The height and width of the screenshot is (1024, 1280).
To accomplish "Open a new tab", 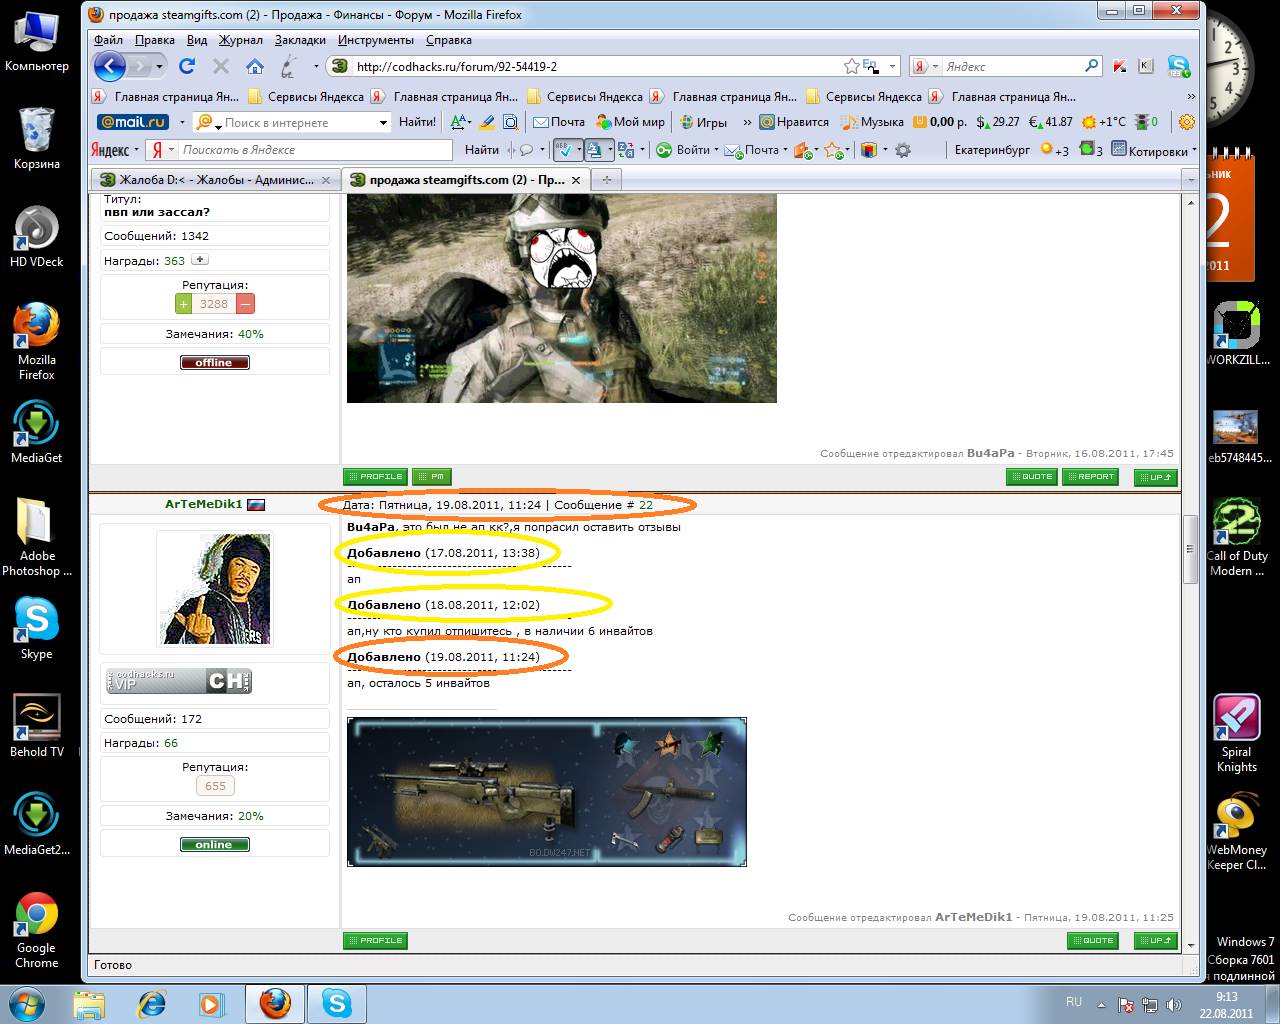I will 606,180.
